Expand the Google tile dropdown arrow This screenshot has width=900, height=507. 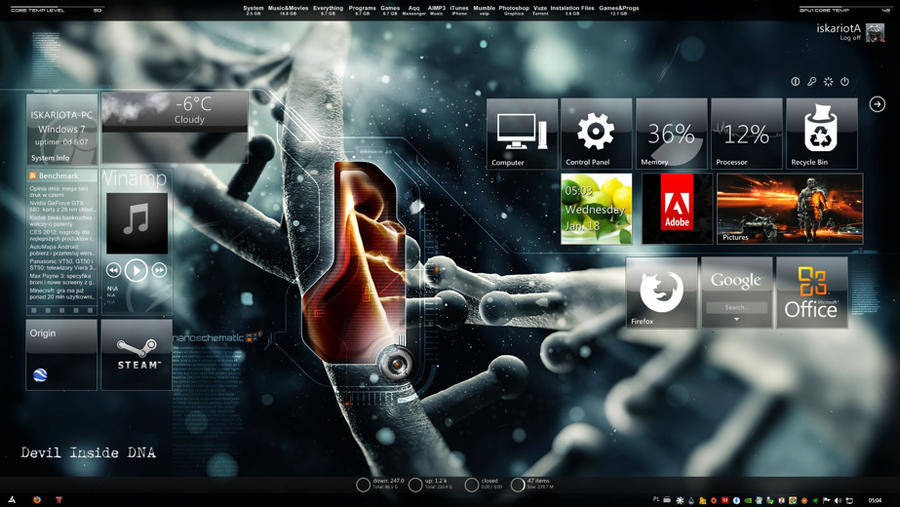[x=736, y=319]
